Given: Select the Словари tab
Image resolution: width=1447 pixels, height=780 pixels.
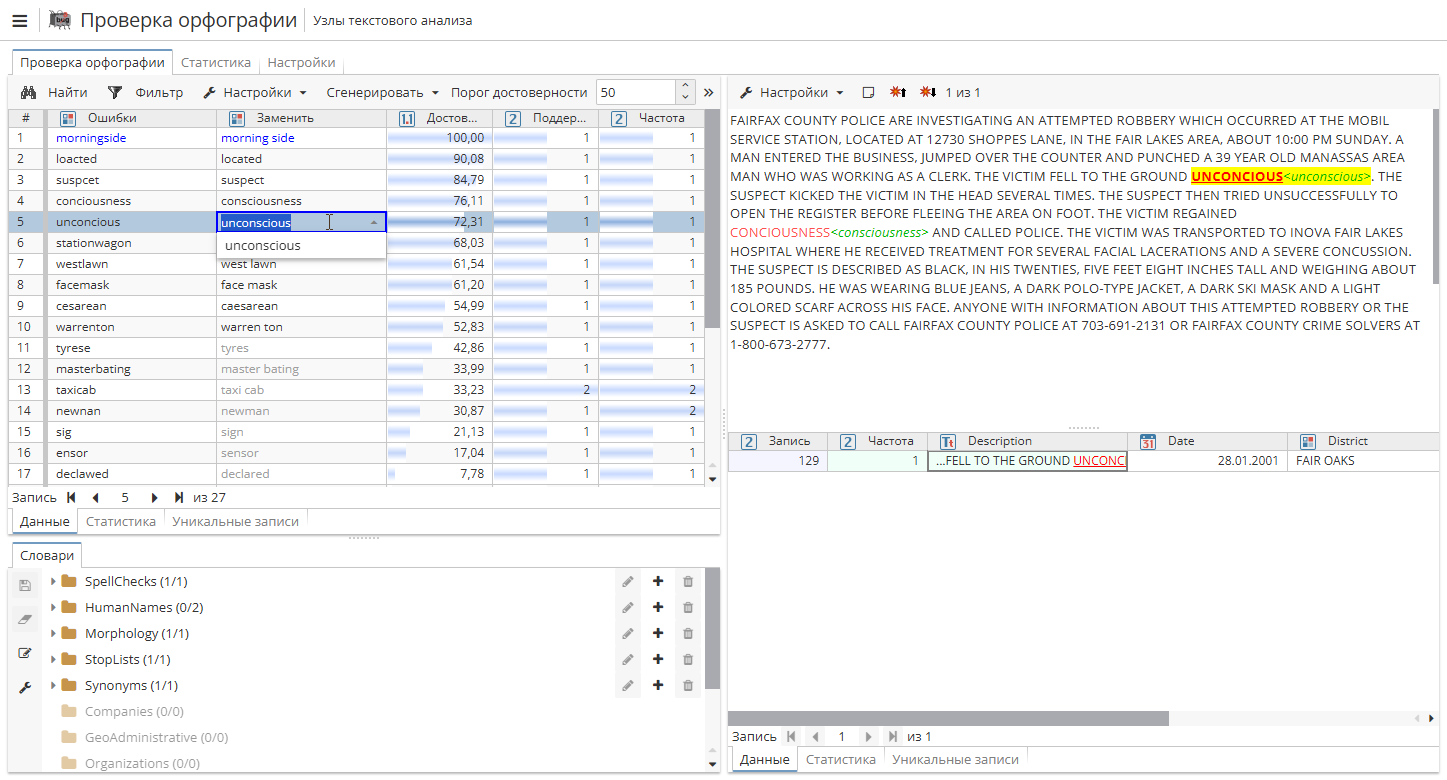Looking at the screenshot, I should 47,555.
